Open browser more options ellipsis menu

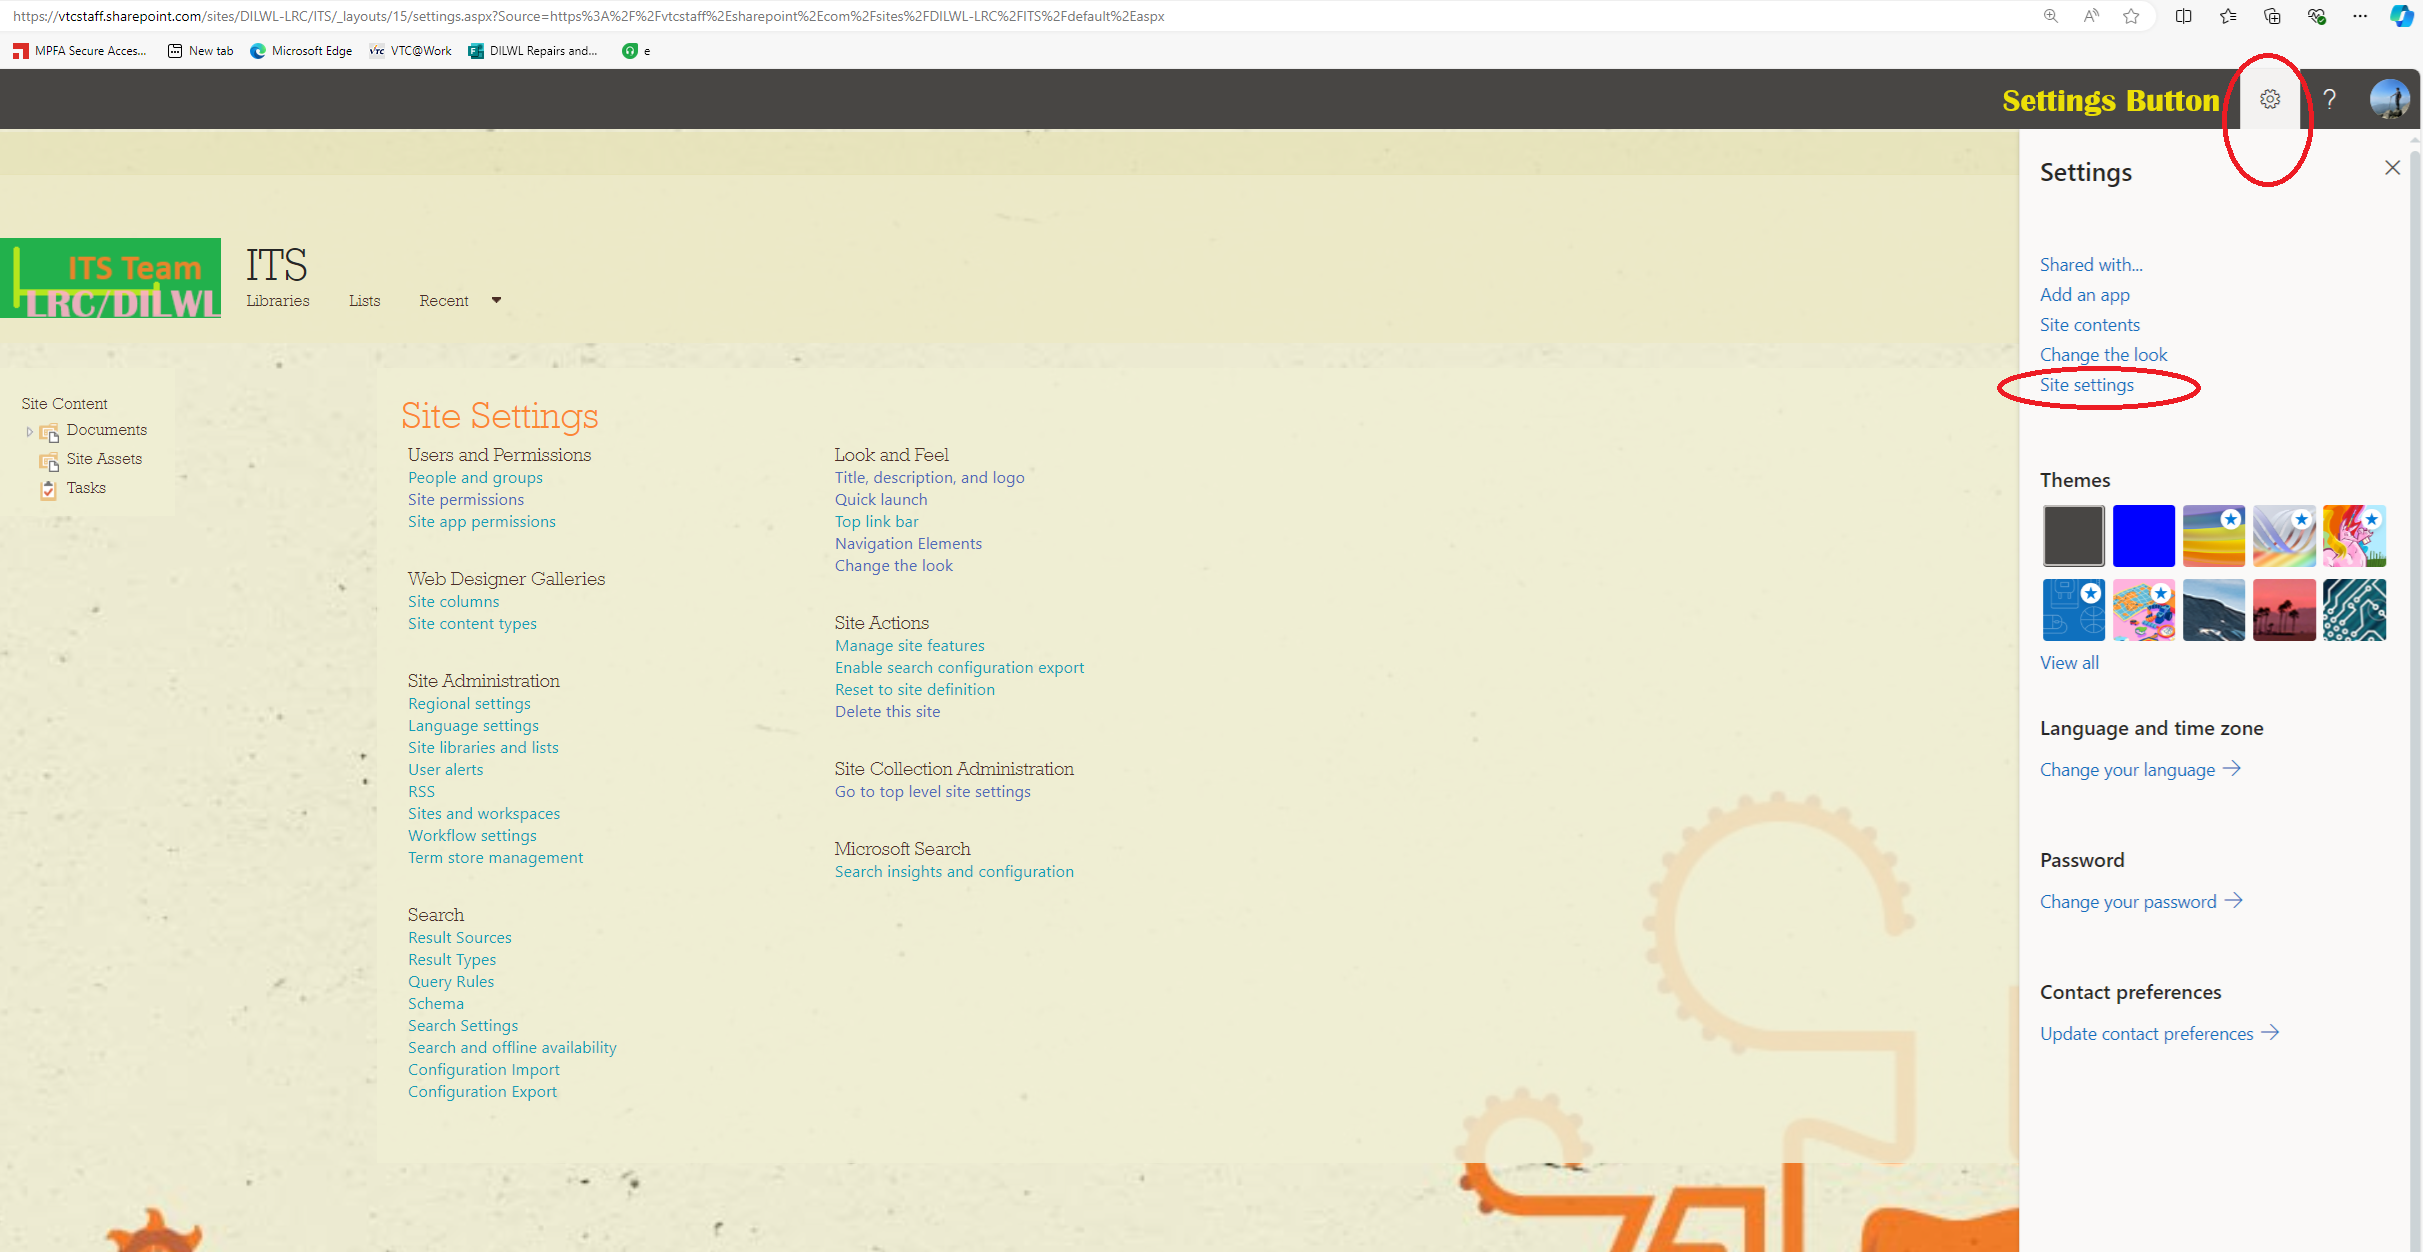click(x=2359, y=16)
